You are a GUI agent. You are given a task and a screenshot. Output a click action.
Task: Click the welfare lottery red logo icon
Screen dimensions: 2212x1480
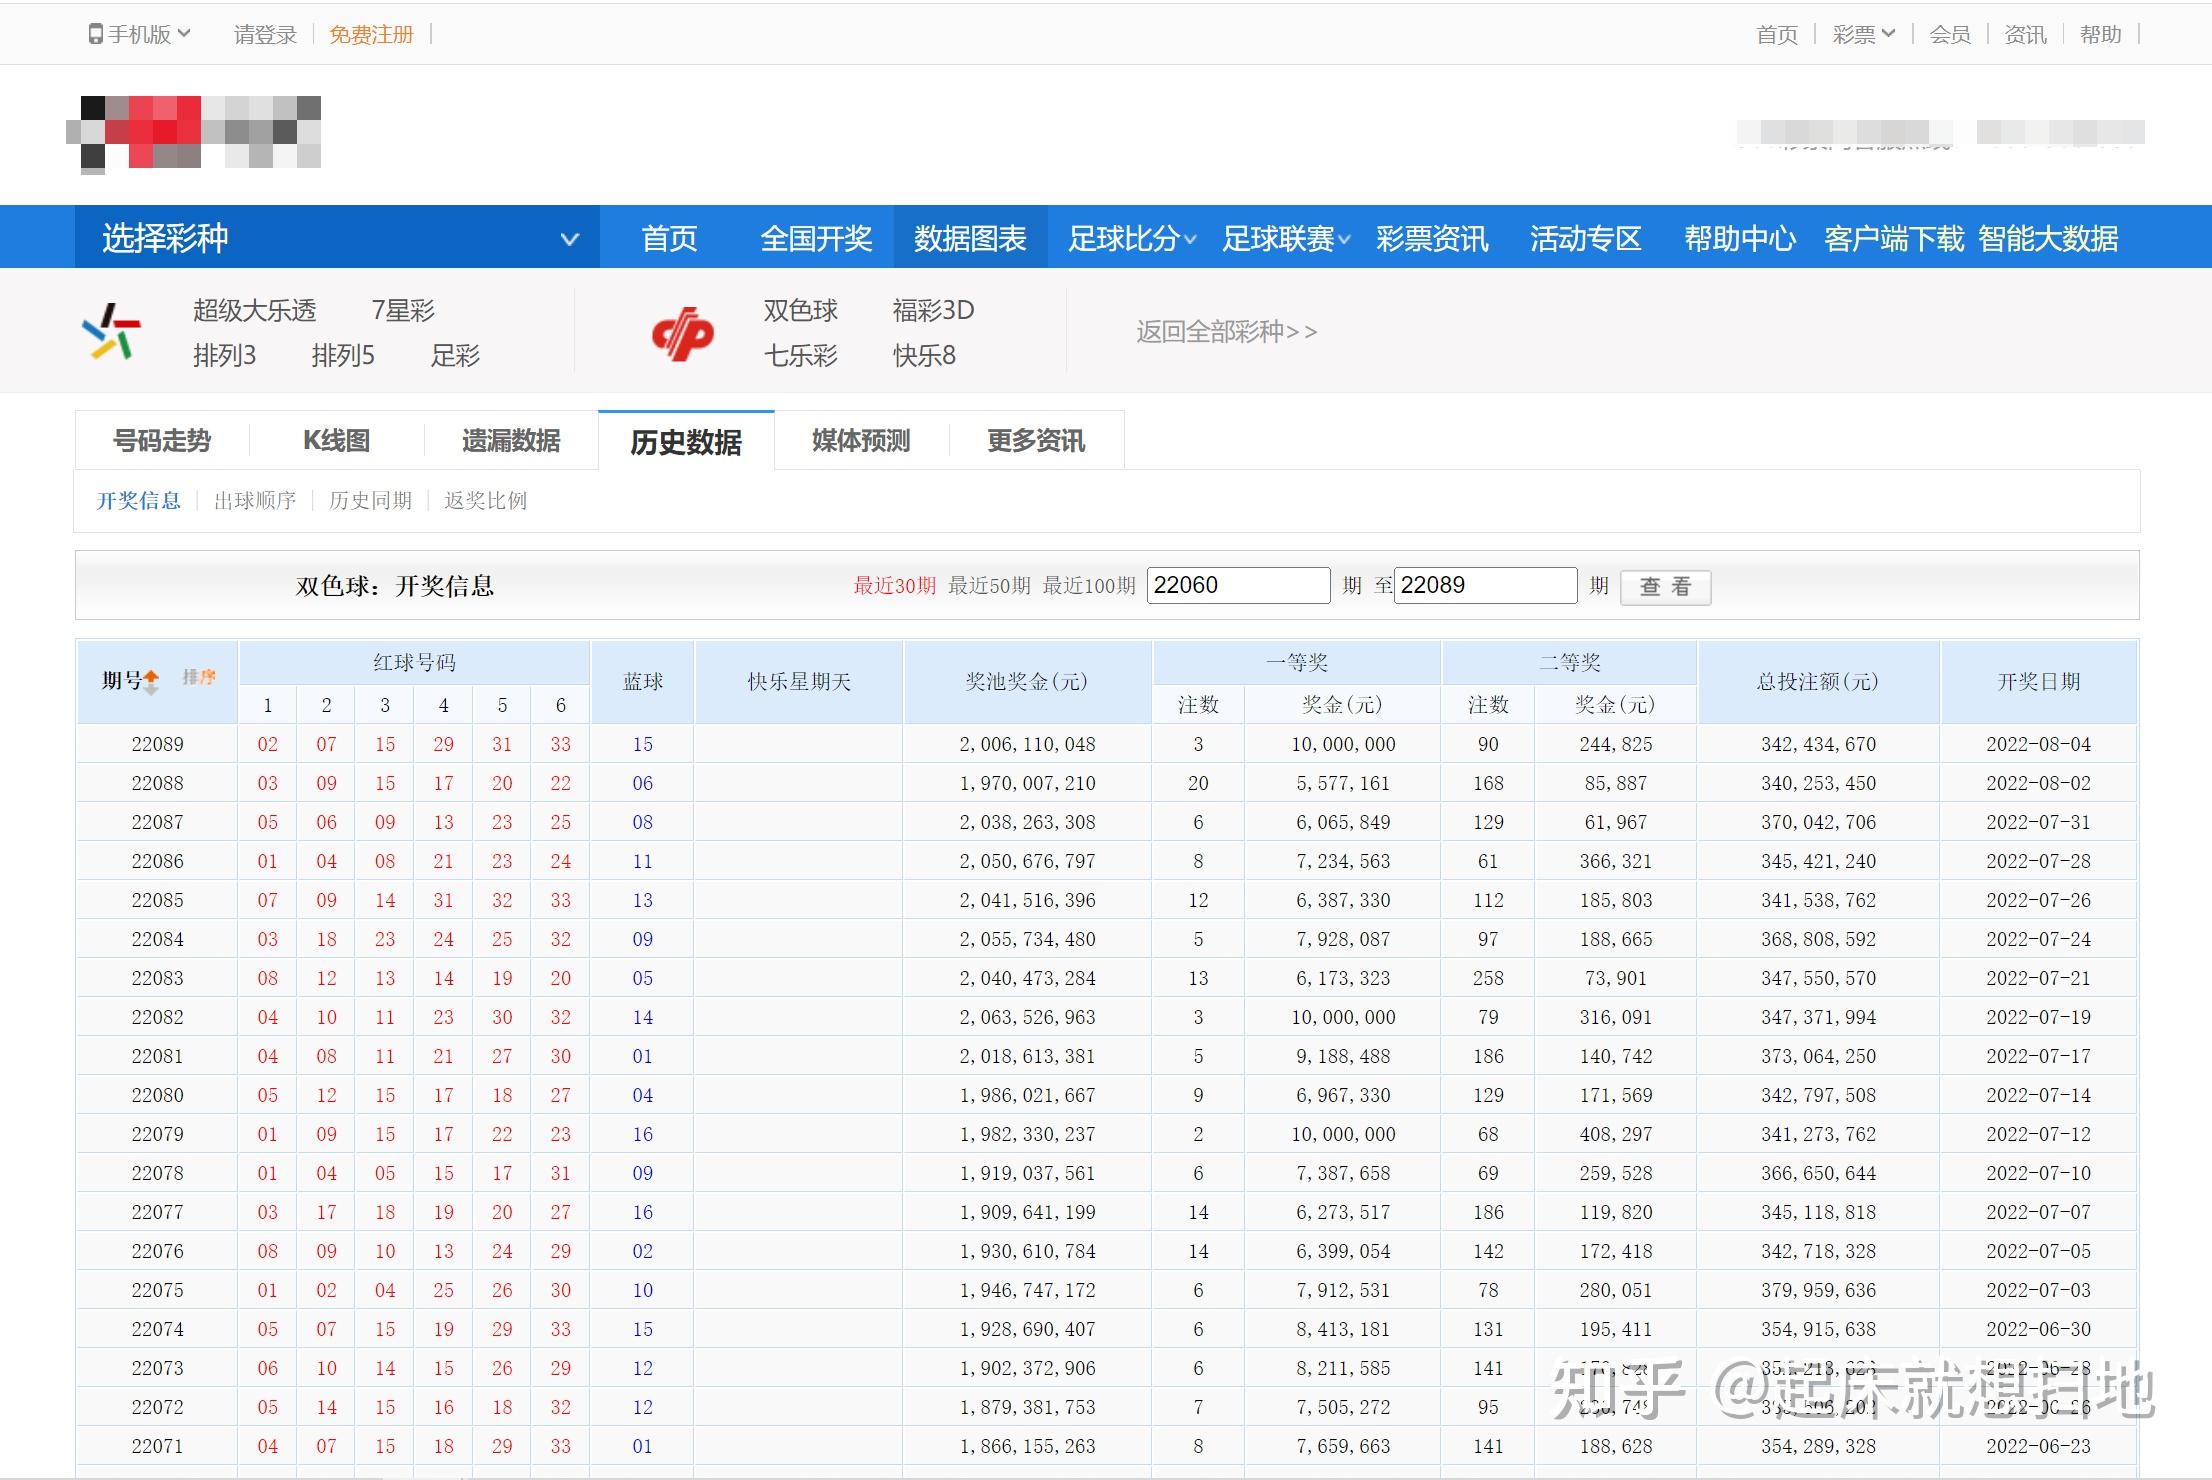683,334
